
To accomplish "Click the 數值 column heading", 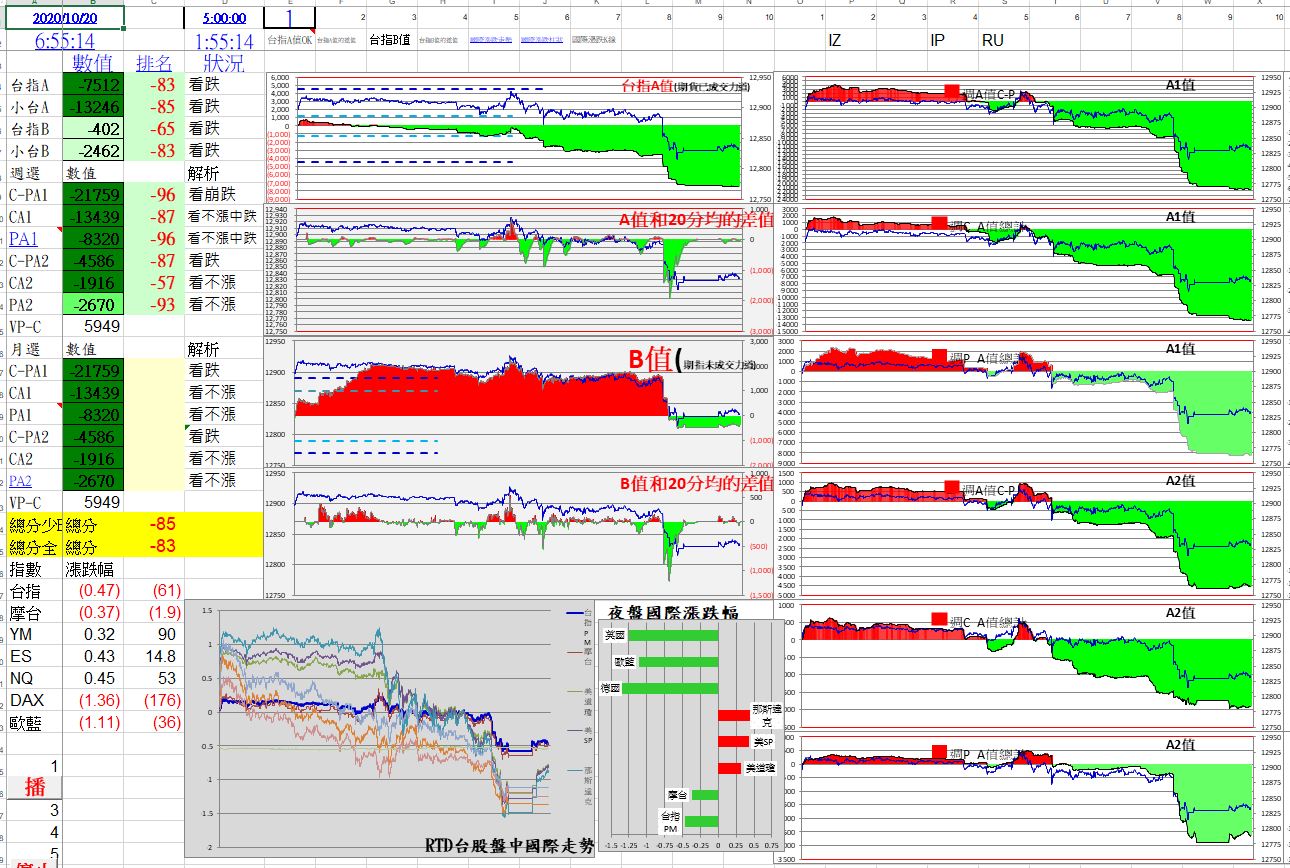I will (93, 63).
